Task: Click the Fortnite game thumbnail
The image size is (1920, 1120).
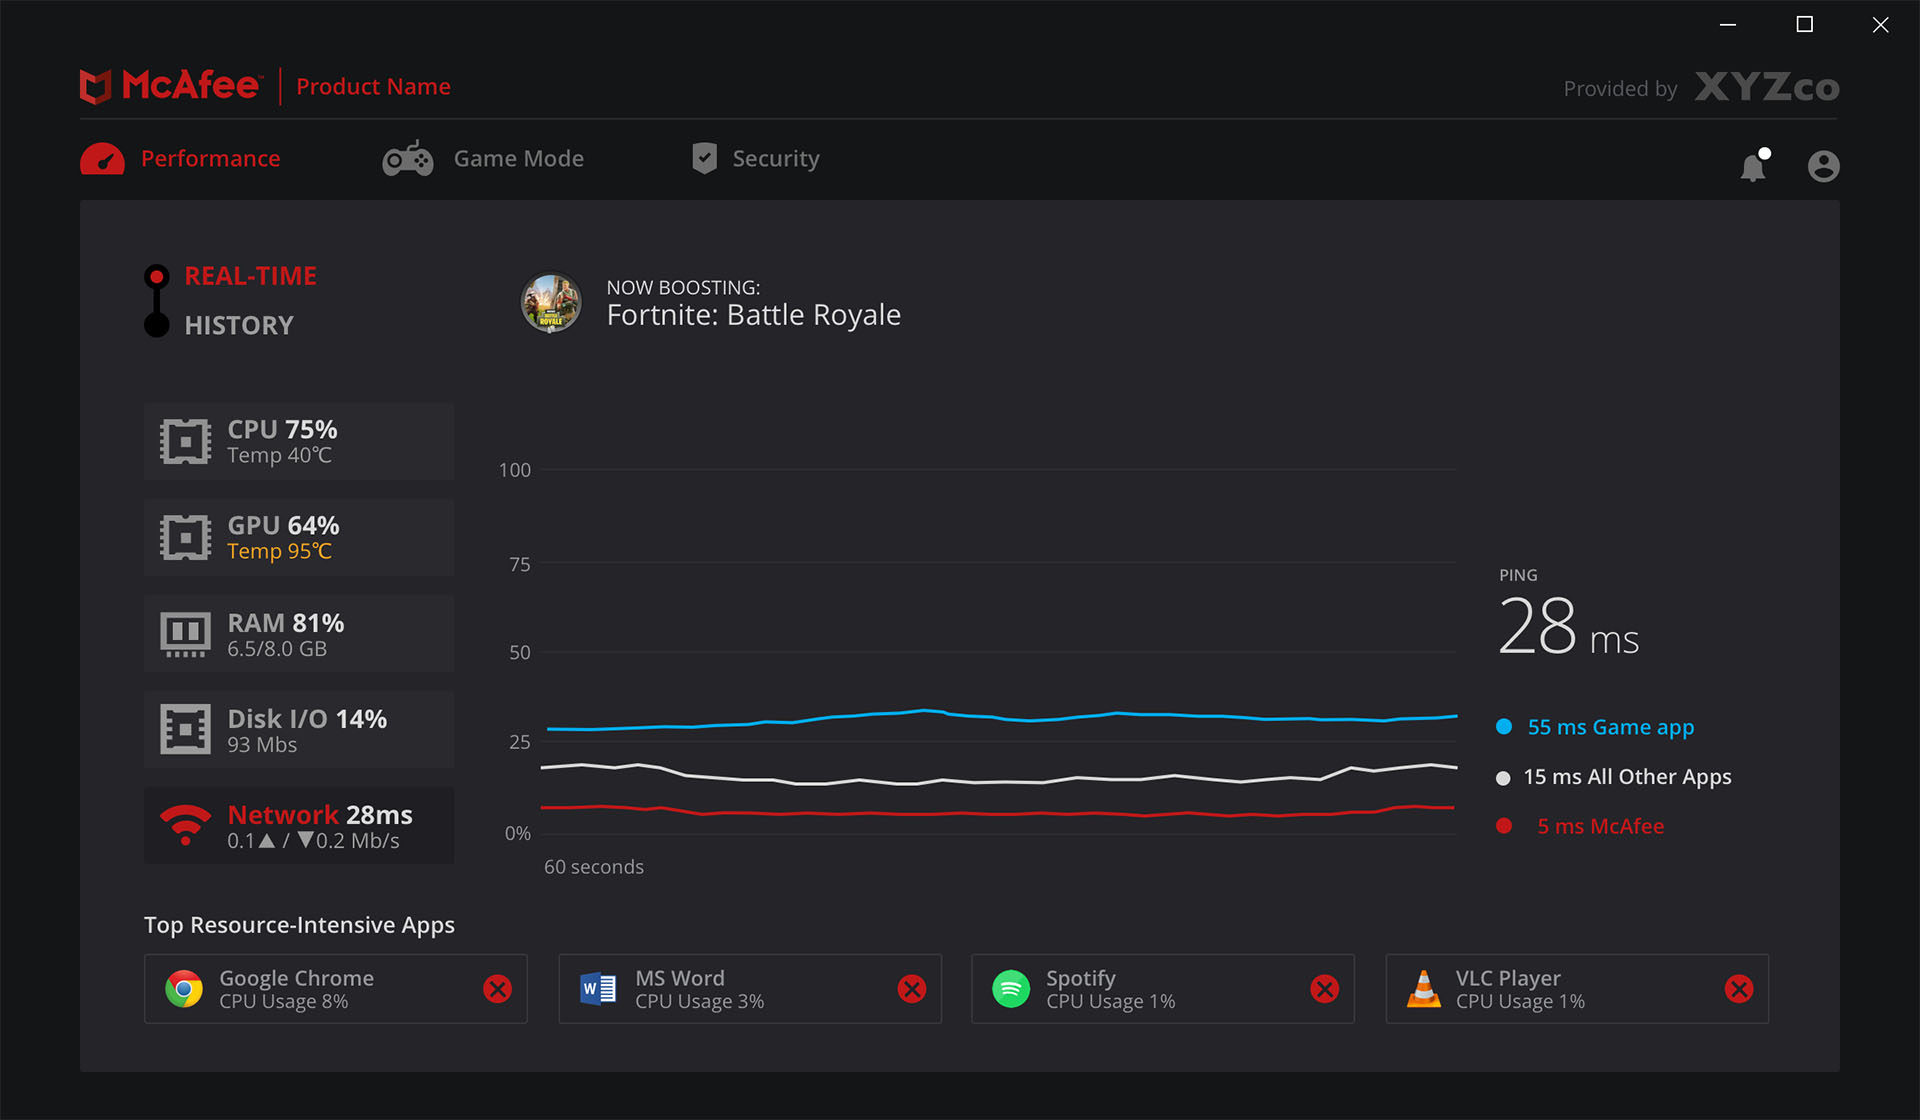Action: 551,302
